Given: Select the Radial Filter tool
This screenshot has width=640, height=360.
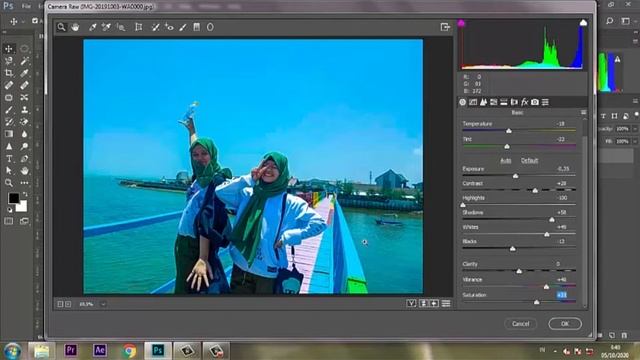Looking at the screenshot, I should 210,27.
